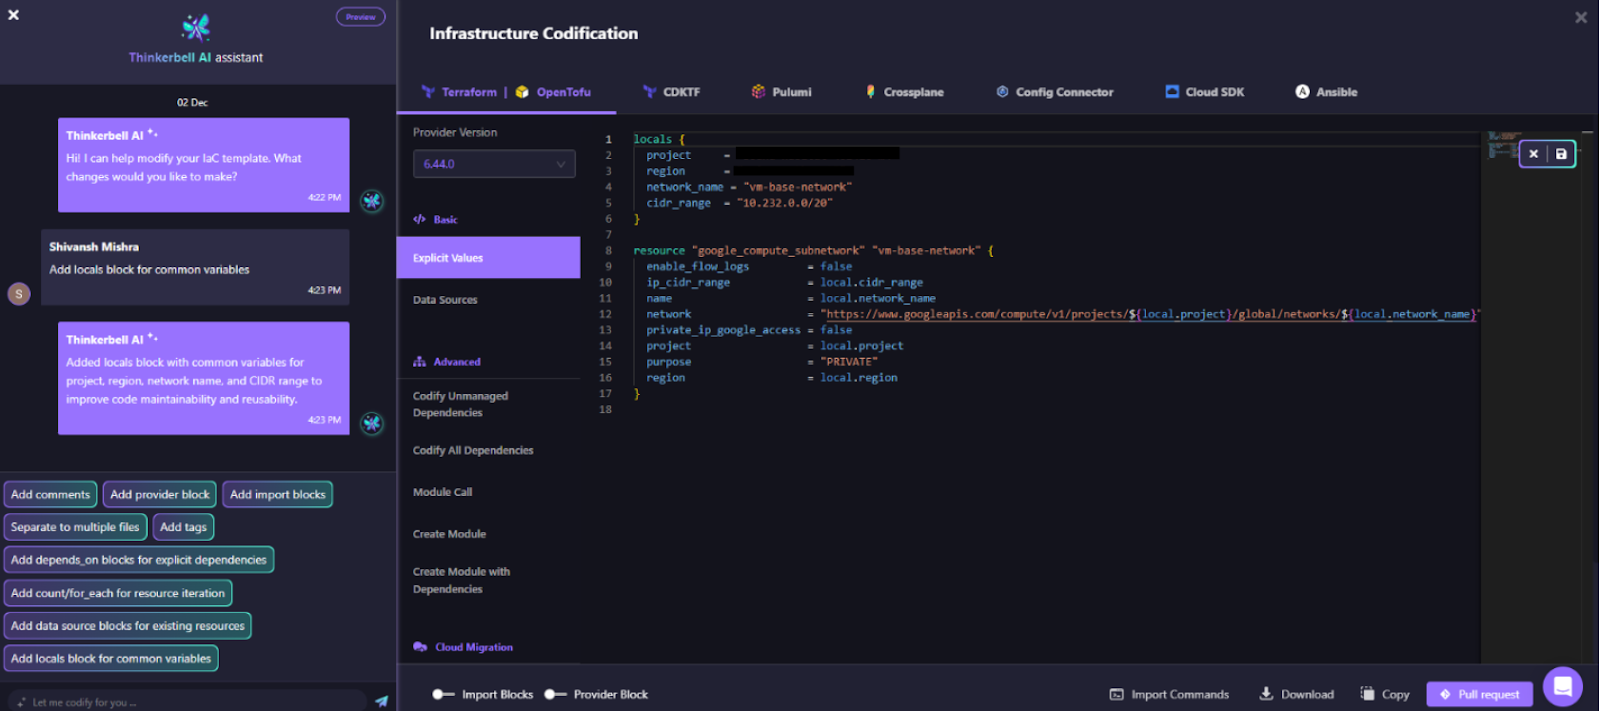
Task: Click 'vm-base-network' string on line 4
Action: 798,187
